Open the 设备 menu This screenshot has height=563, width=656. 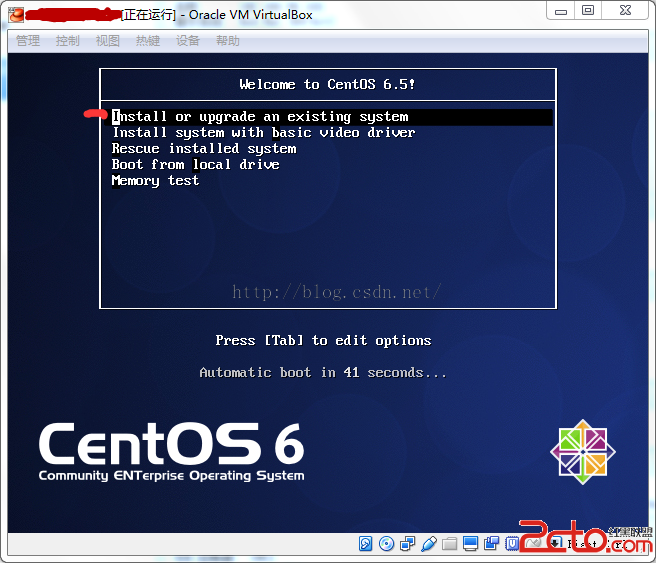point(187,41)
